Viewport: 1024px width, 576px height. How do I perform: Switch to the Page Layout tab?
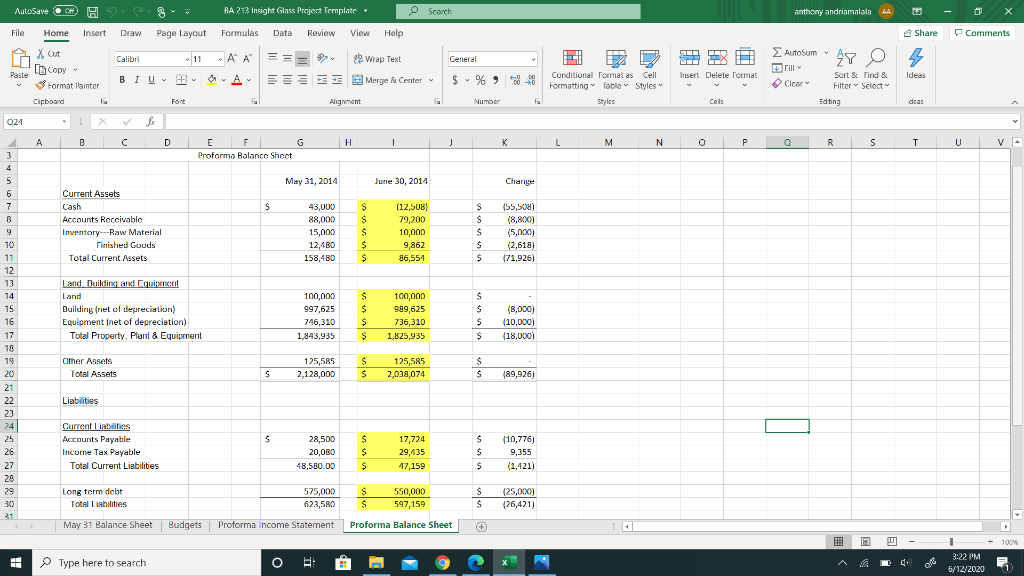point(181,33)
